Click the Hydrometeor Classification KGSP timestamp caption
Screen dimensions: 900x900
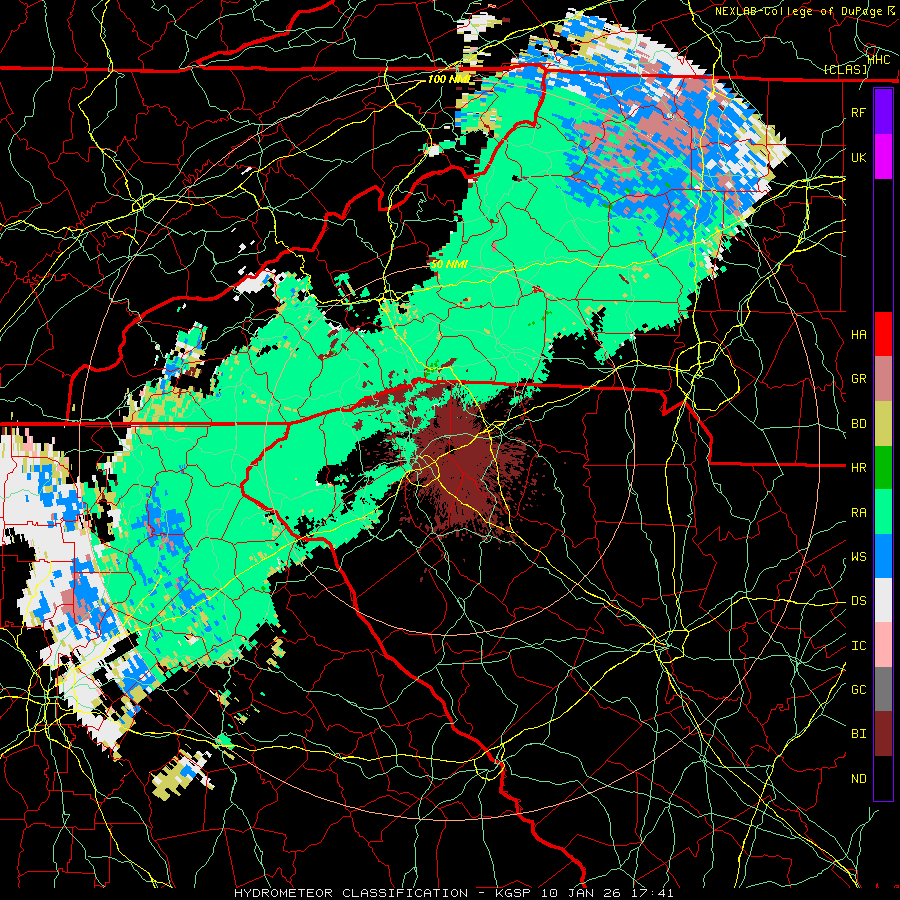click(453, 893)
